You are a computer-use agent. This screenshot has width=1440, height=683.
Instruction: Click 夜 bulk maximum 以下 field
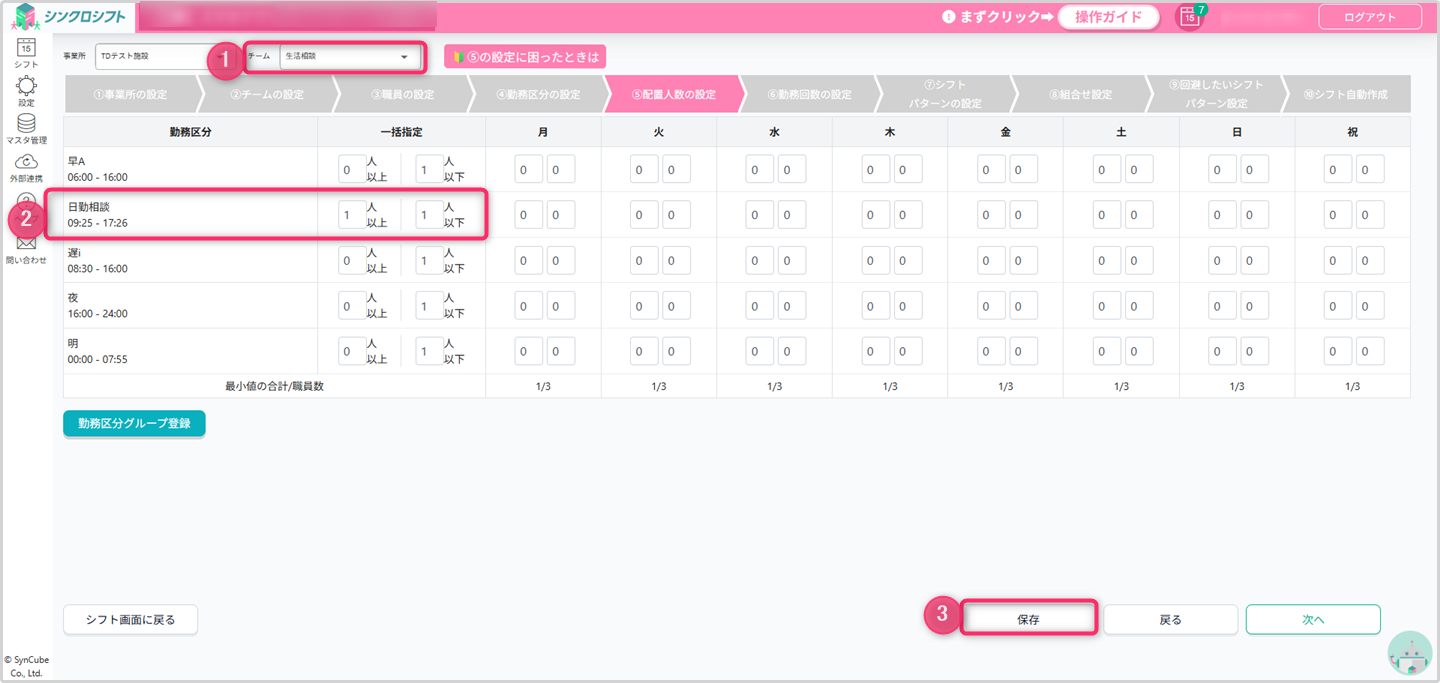tap(429, 306)
